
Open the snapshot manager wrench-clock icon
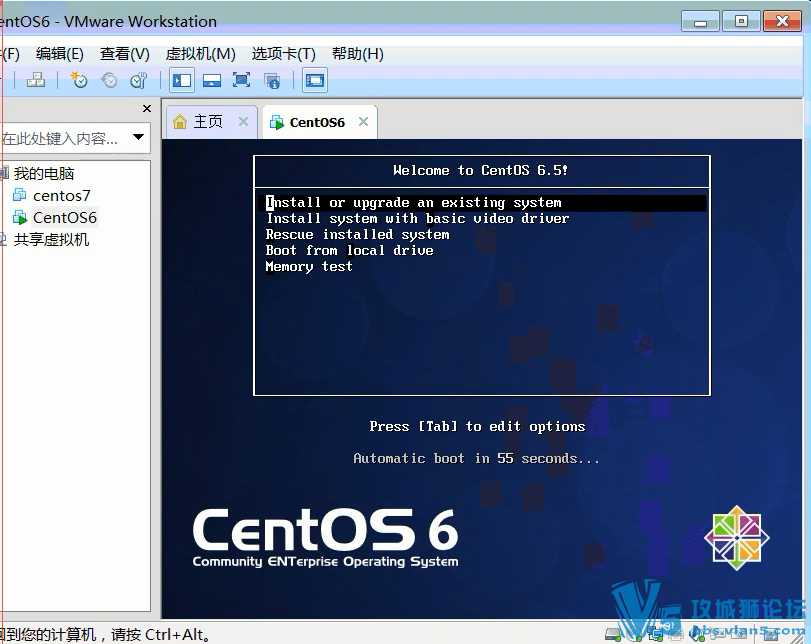139,80
